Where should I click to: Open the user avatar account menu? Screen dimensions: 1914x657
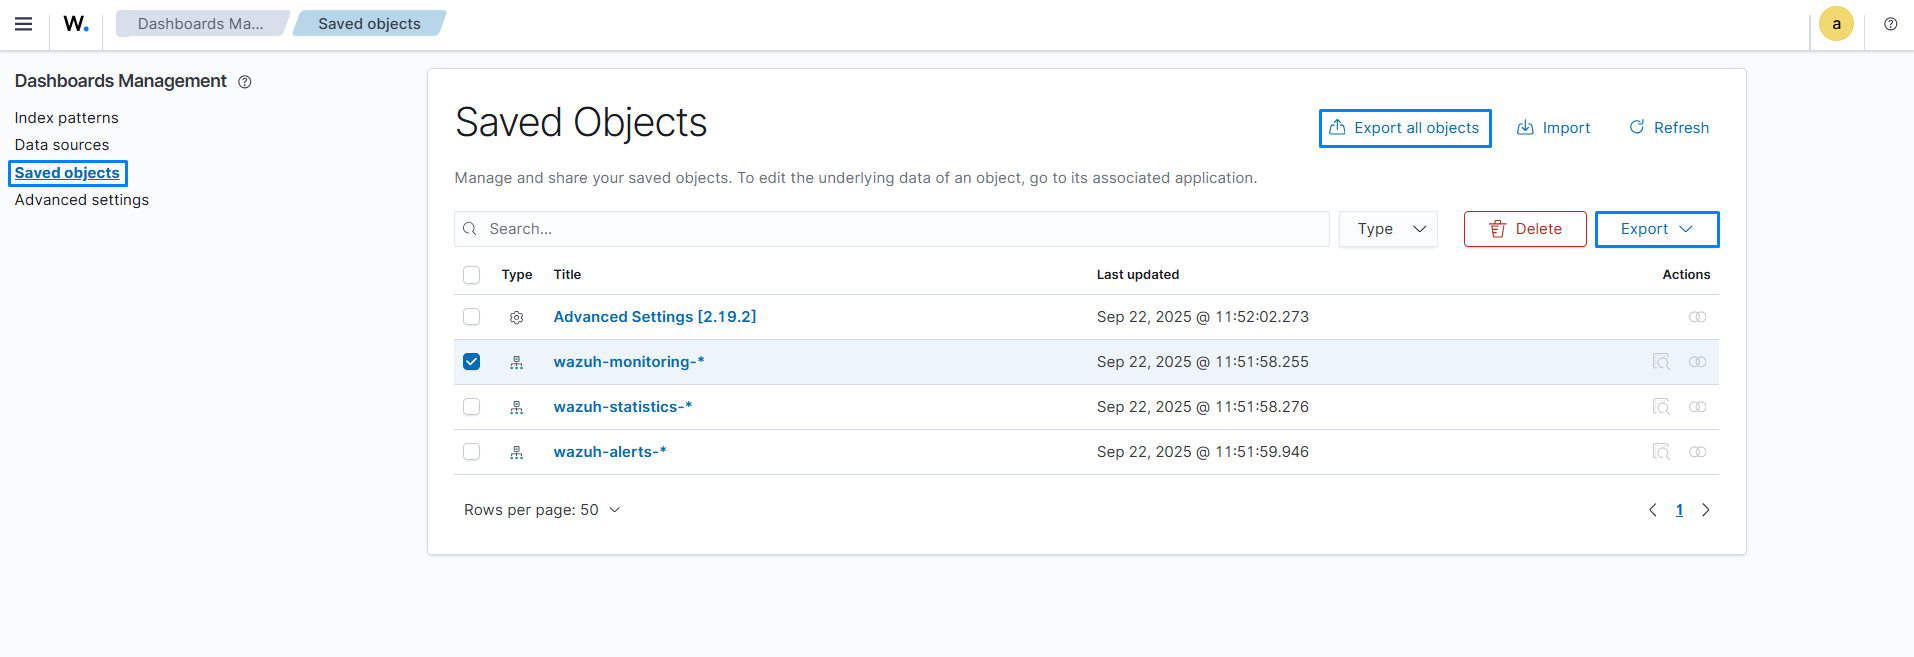1836,24
